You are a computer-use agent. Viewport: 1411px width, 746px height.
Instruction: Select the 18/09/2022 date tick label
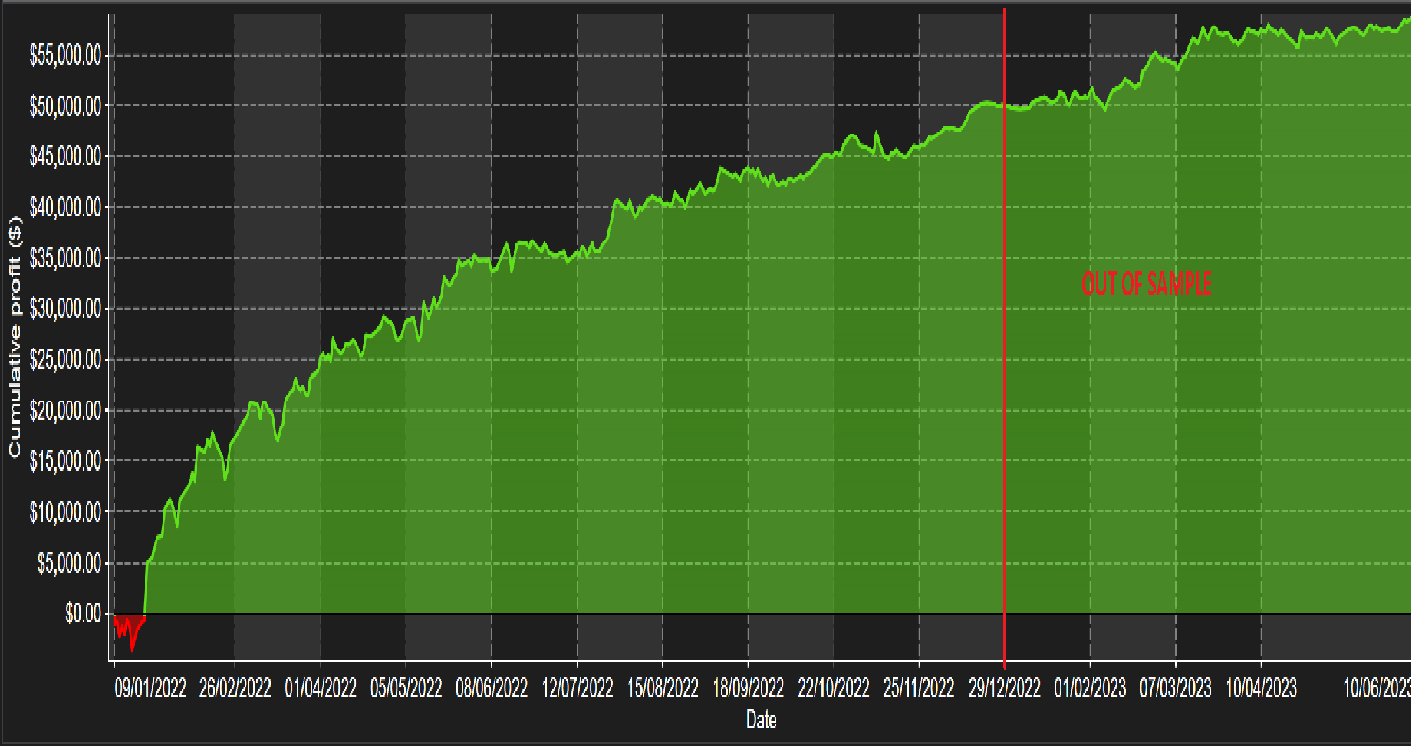748,689
